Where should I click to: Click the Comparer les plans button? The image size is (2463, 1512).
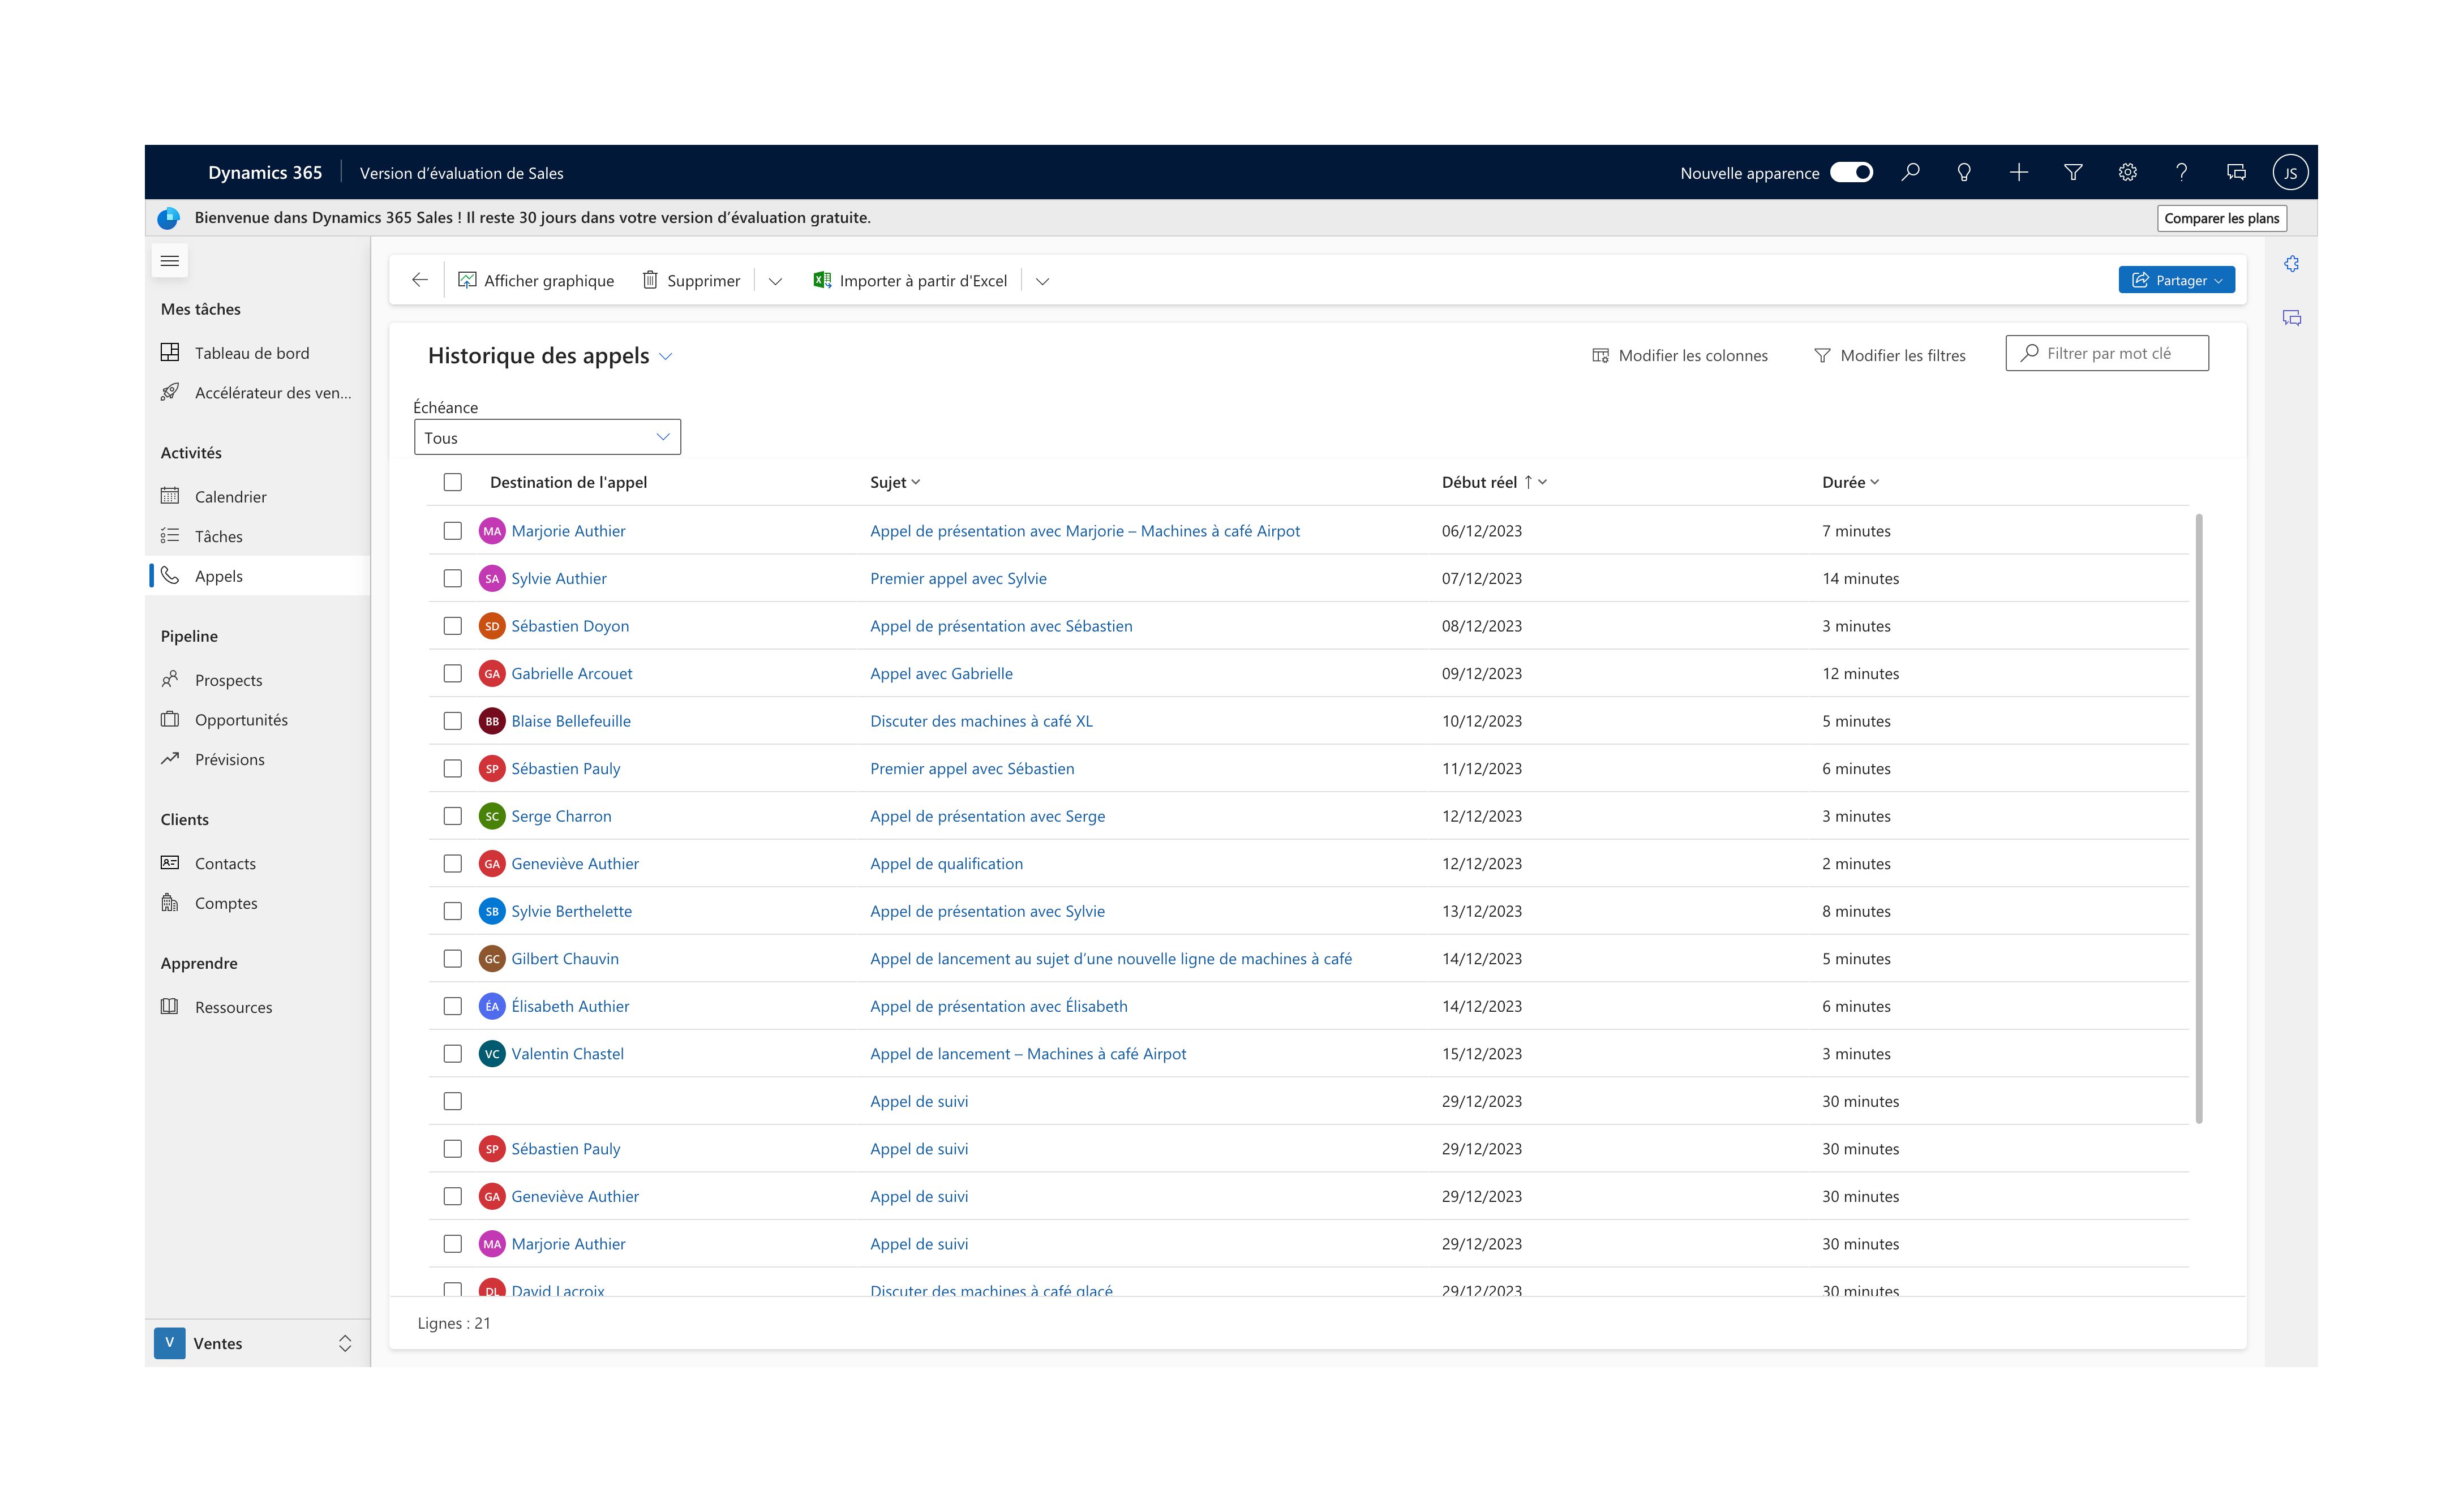pyautogui.click(x=2221, y=218)
